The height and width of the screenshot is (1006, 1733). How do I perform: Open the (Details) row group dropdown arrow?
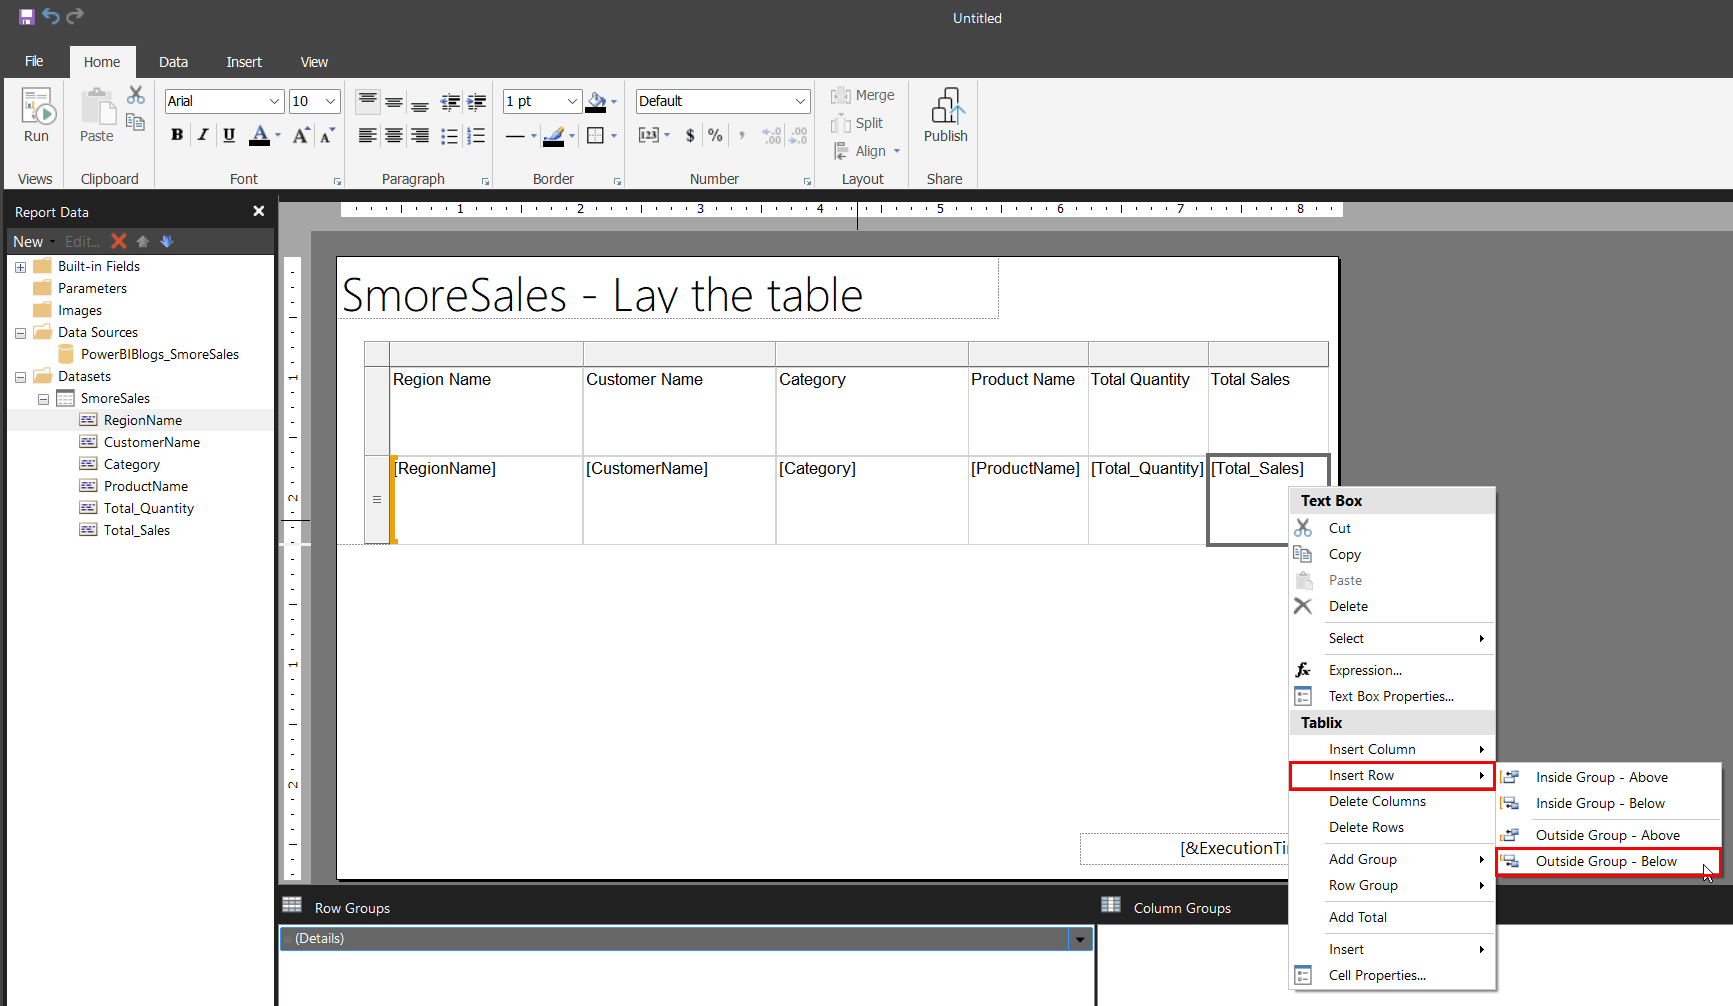(x=1080, y=939)
